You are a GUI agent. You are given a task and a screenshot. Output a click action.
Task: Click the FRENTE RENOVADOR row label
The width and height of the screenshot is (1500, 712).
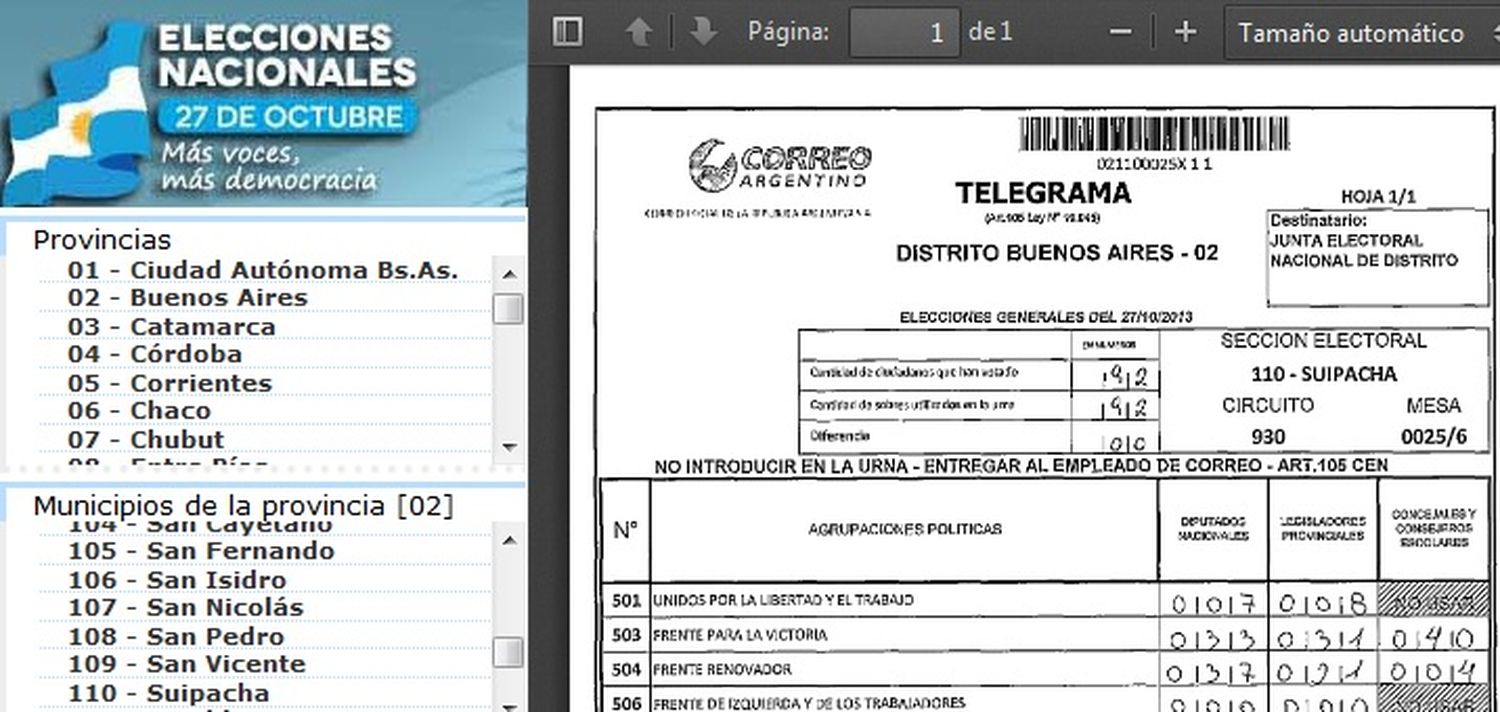[722, 669]
